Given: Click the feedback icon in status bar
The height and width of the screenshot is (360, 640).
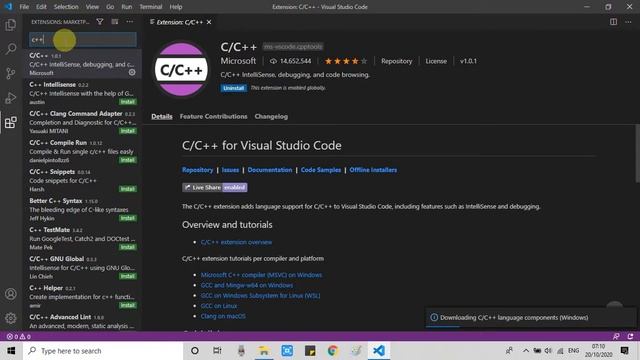Looking at the screenshot, I should pos(616,336).
